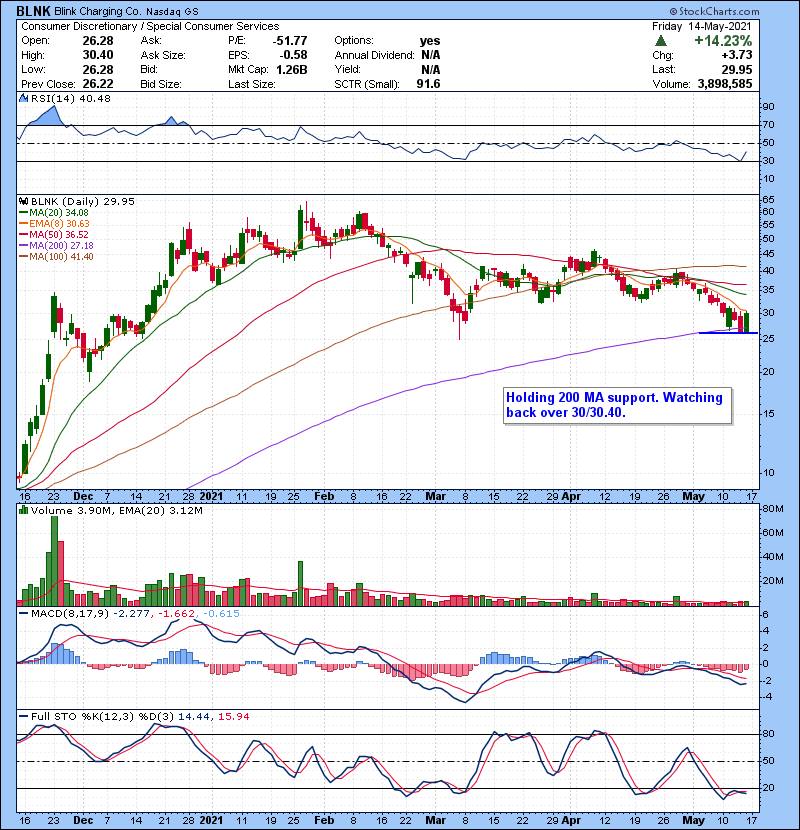Click the date Friday 14-May-2021
Screen dimensions: 800x830
[702, 26]
